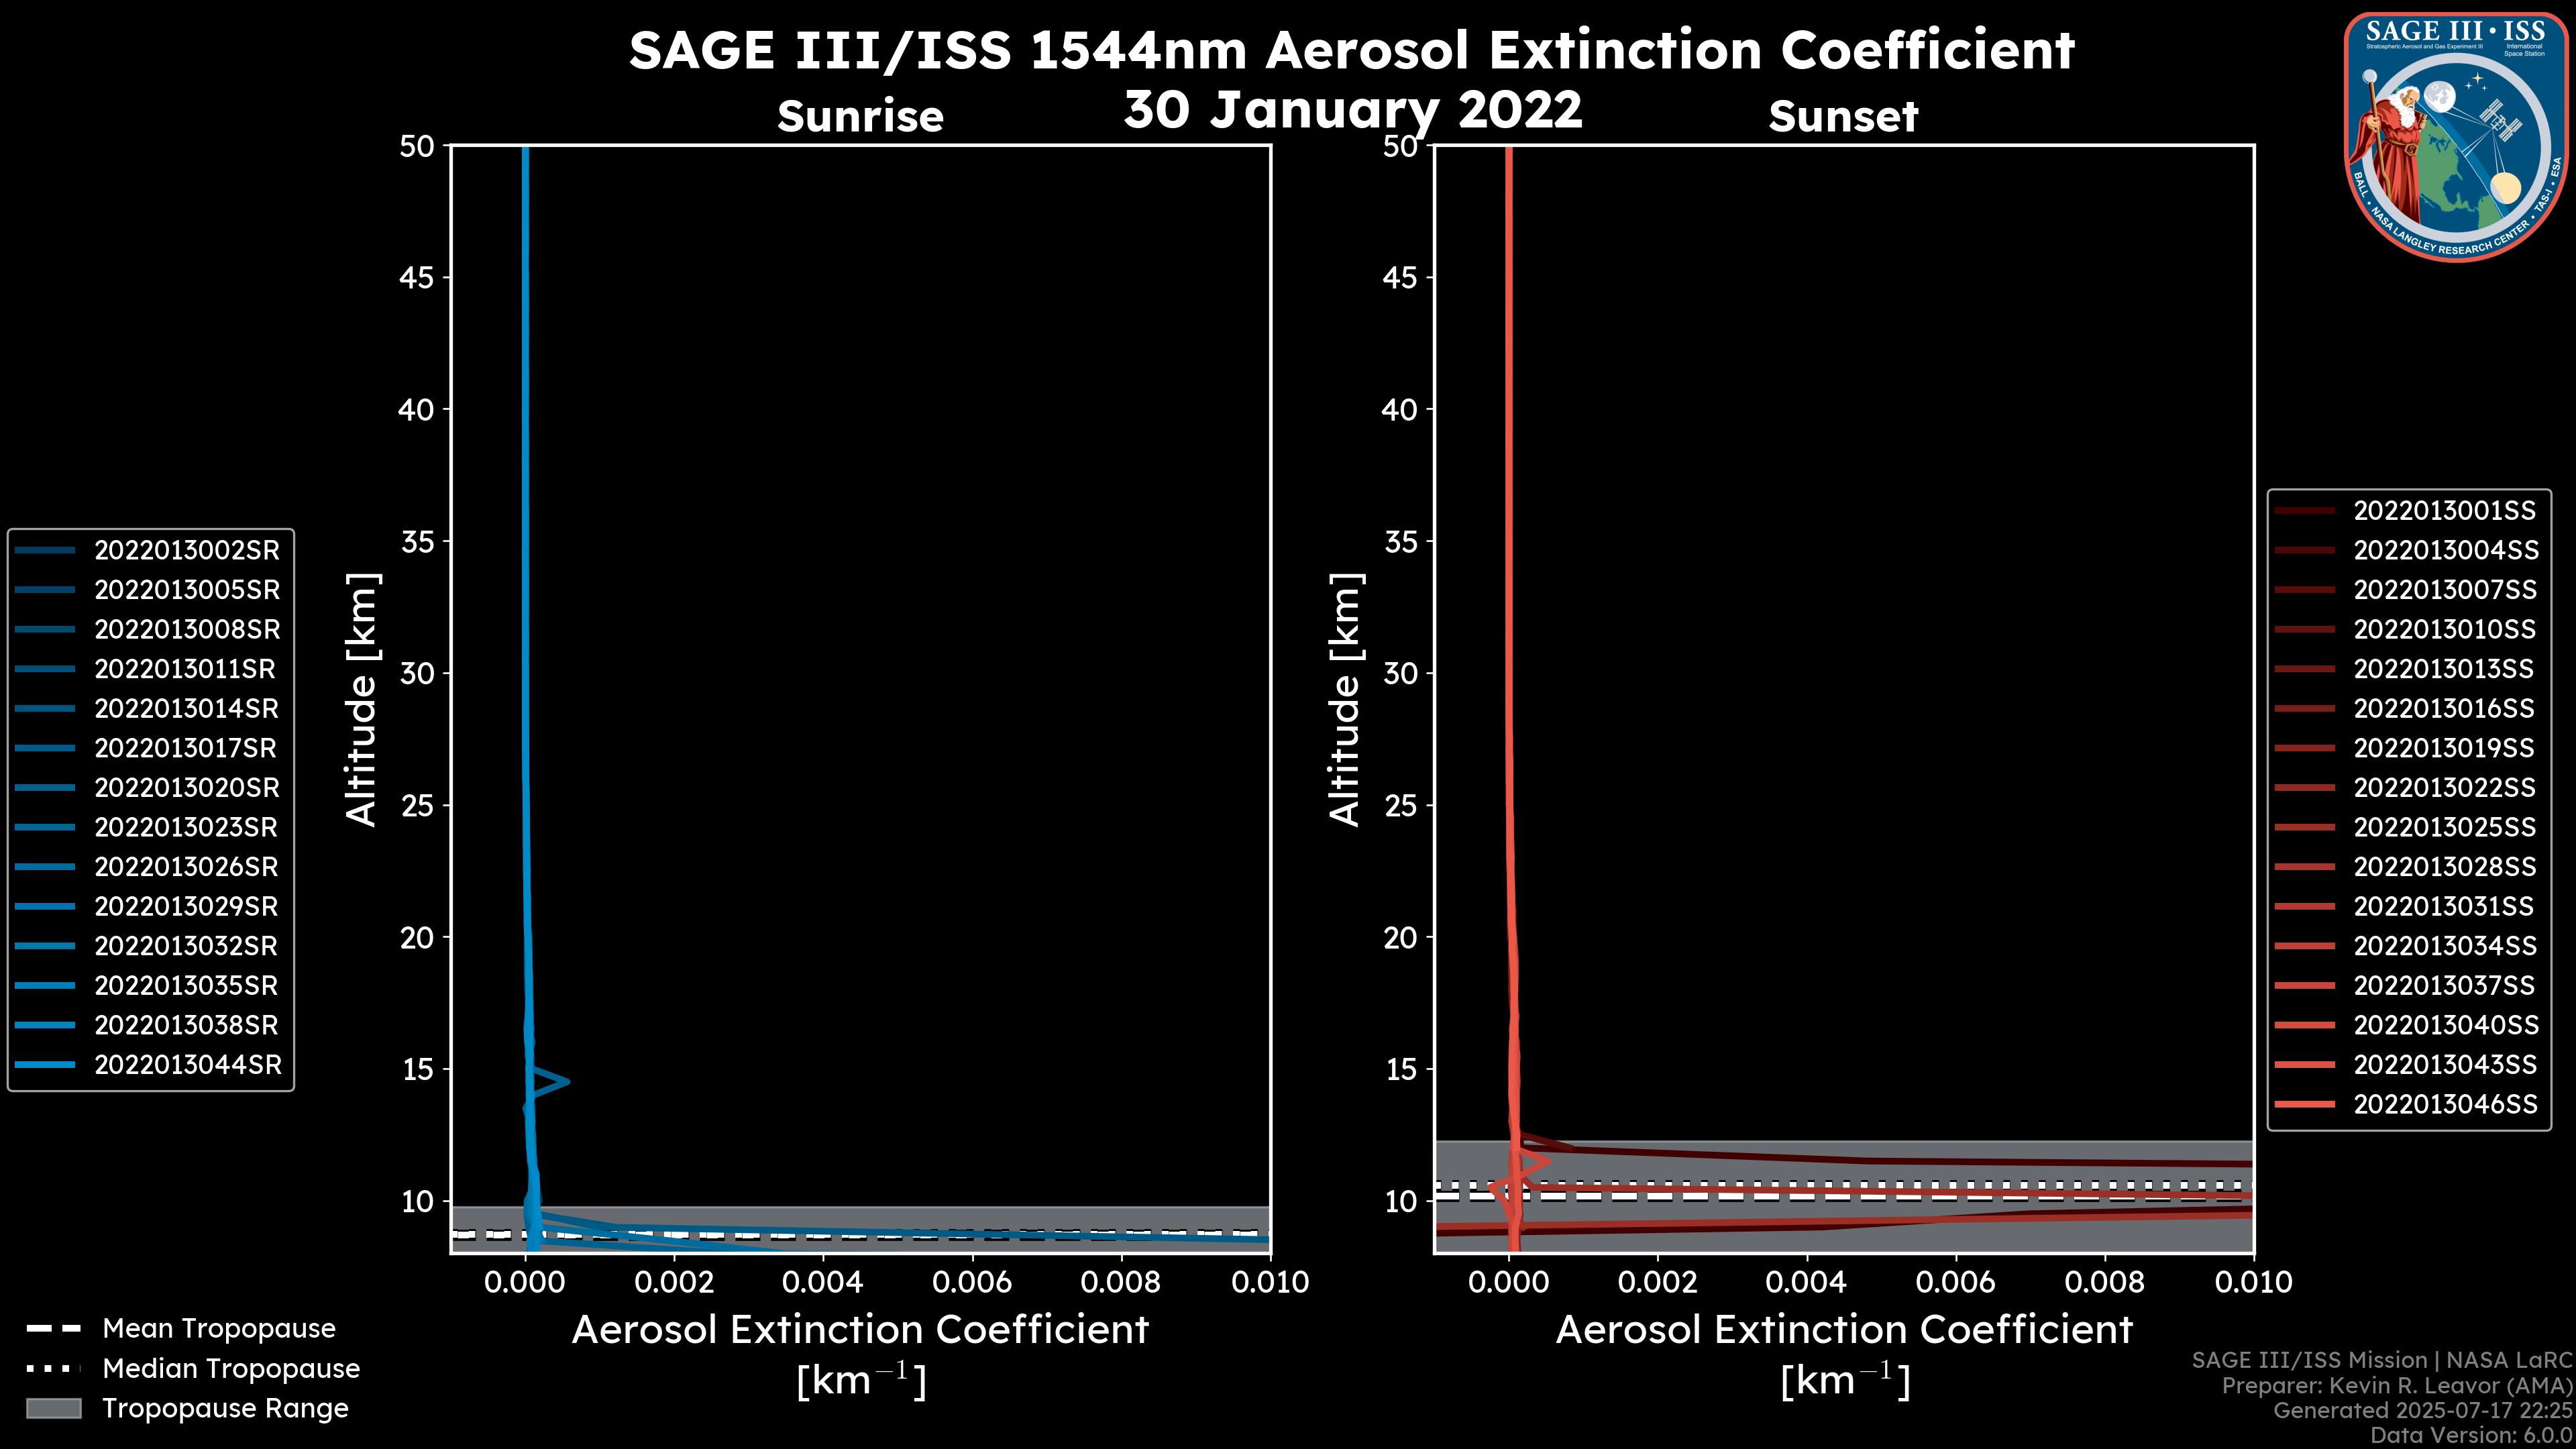Viewport: 2576px width, 1449px height.
Task: Click the 0.010 tick on the Sunset x-axis
Action: point(2253,1283)
